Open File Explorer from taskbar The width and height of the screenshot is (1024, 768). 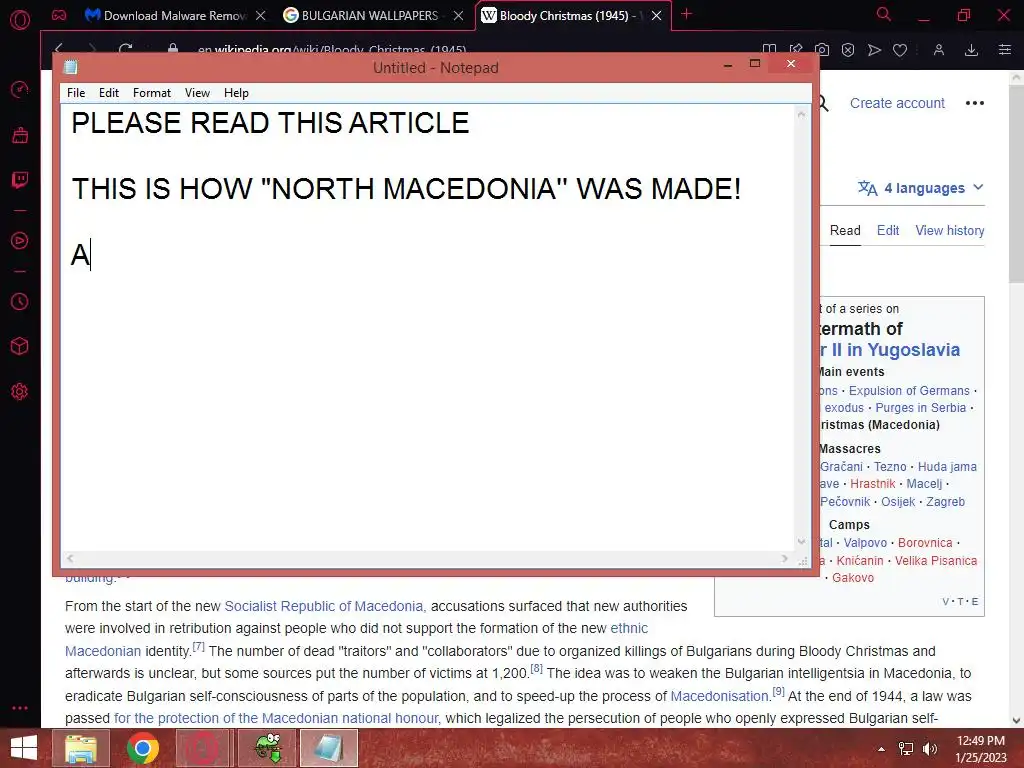[x=80, y=748]
